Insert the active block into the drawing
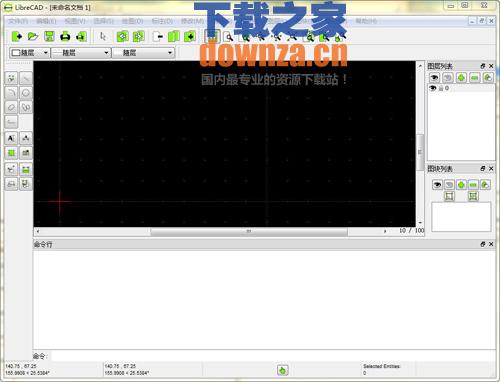 (x=473, y=196)
